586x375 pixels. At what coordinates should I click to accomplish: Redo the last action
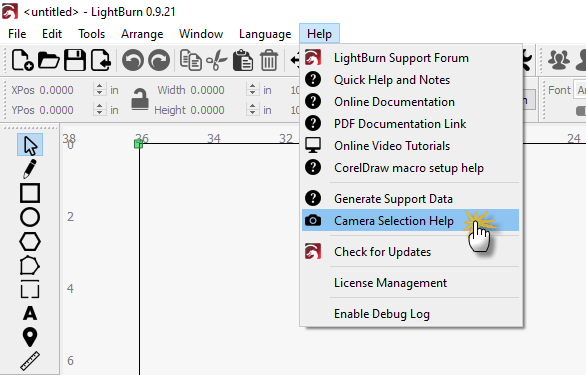pos(159,60)
